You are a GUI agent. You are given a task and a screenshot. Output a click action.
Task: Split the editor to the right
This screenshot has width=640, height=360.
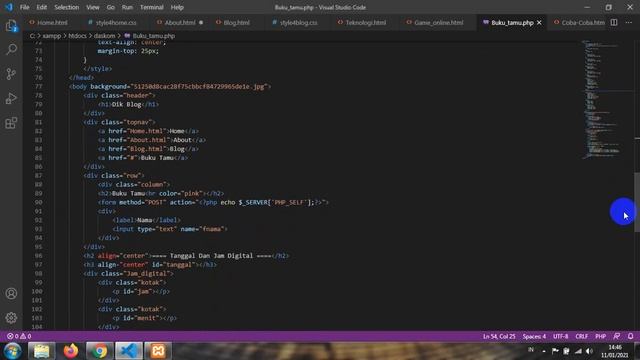tap(614, 22)
